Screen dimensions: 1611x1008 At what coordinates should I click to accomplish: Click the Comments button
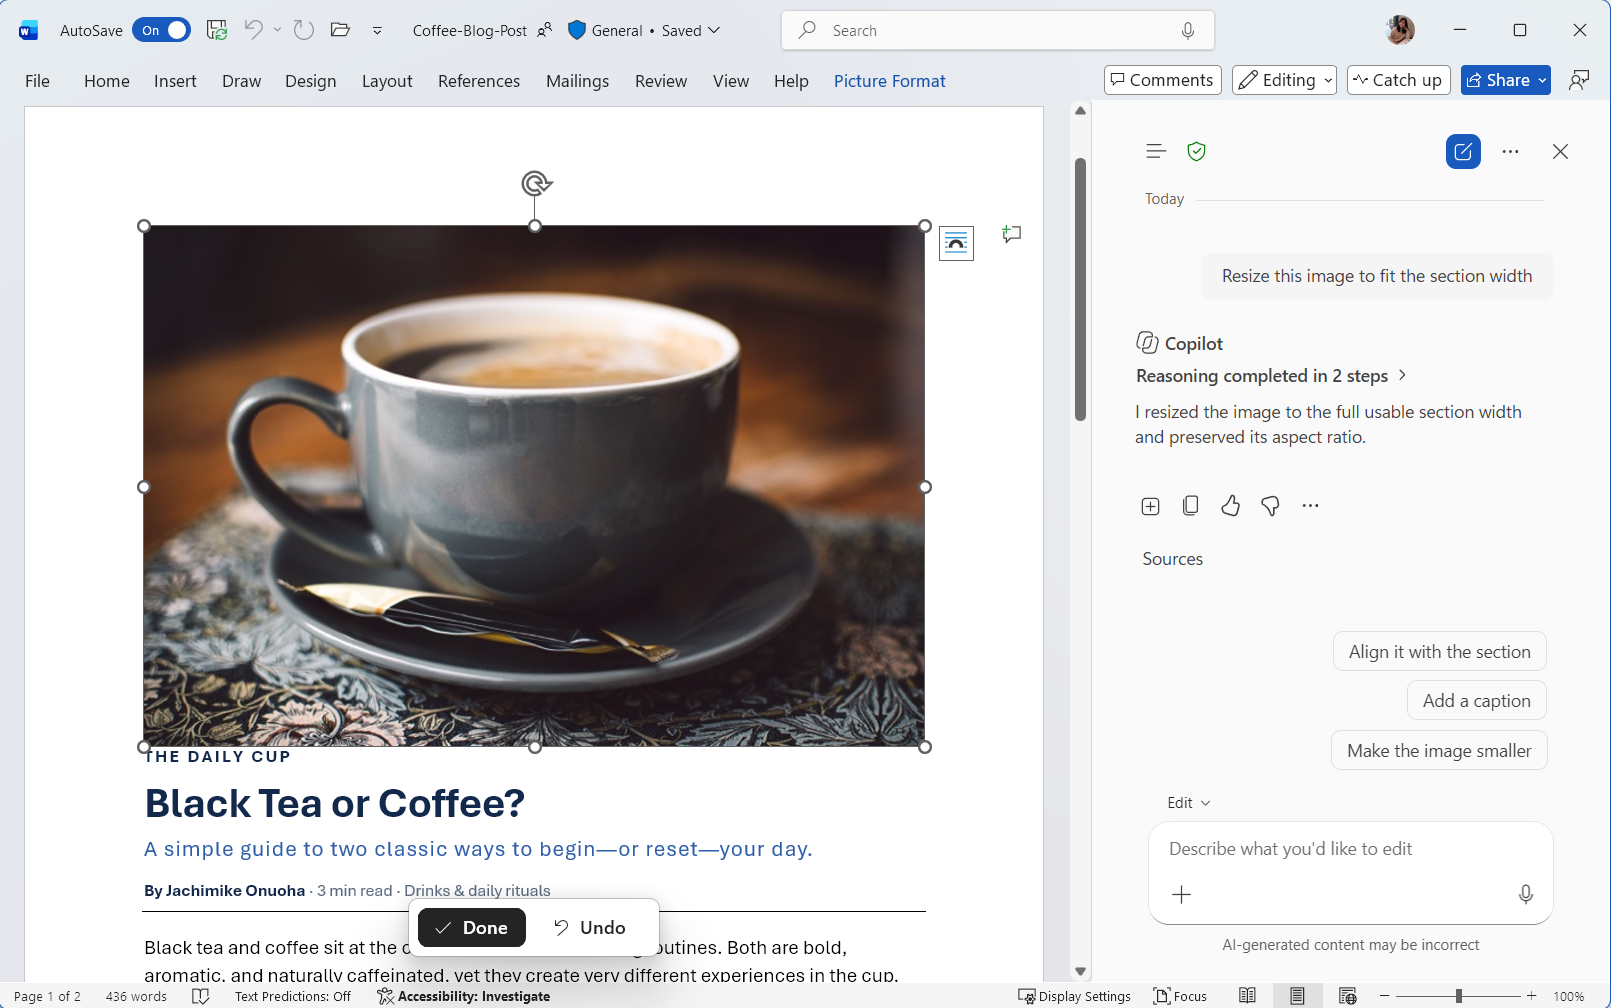(1162, 80)
